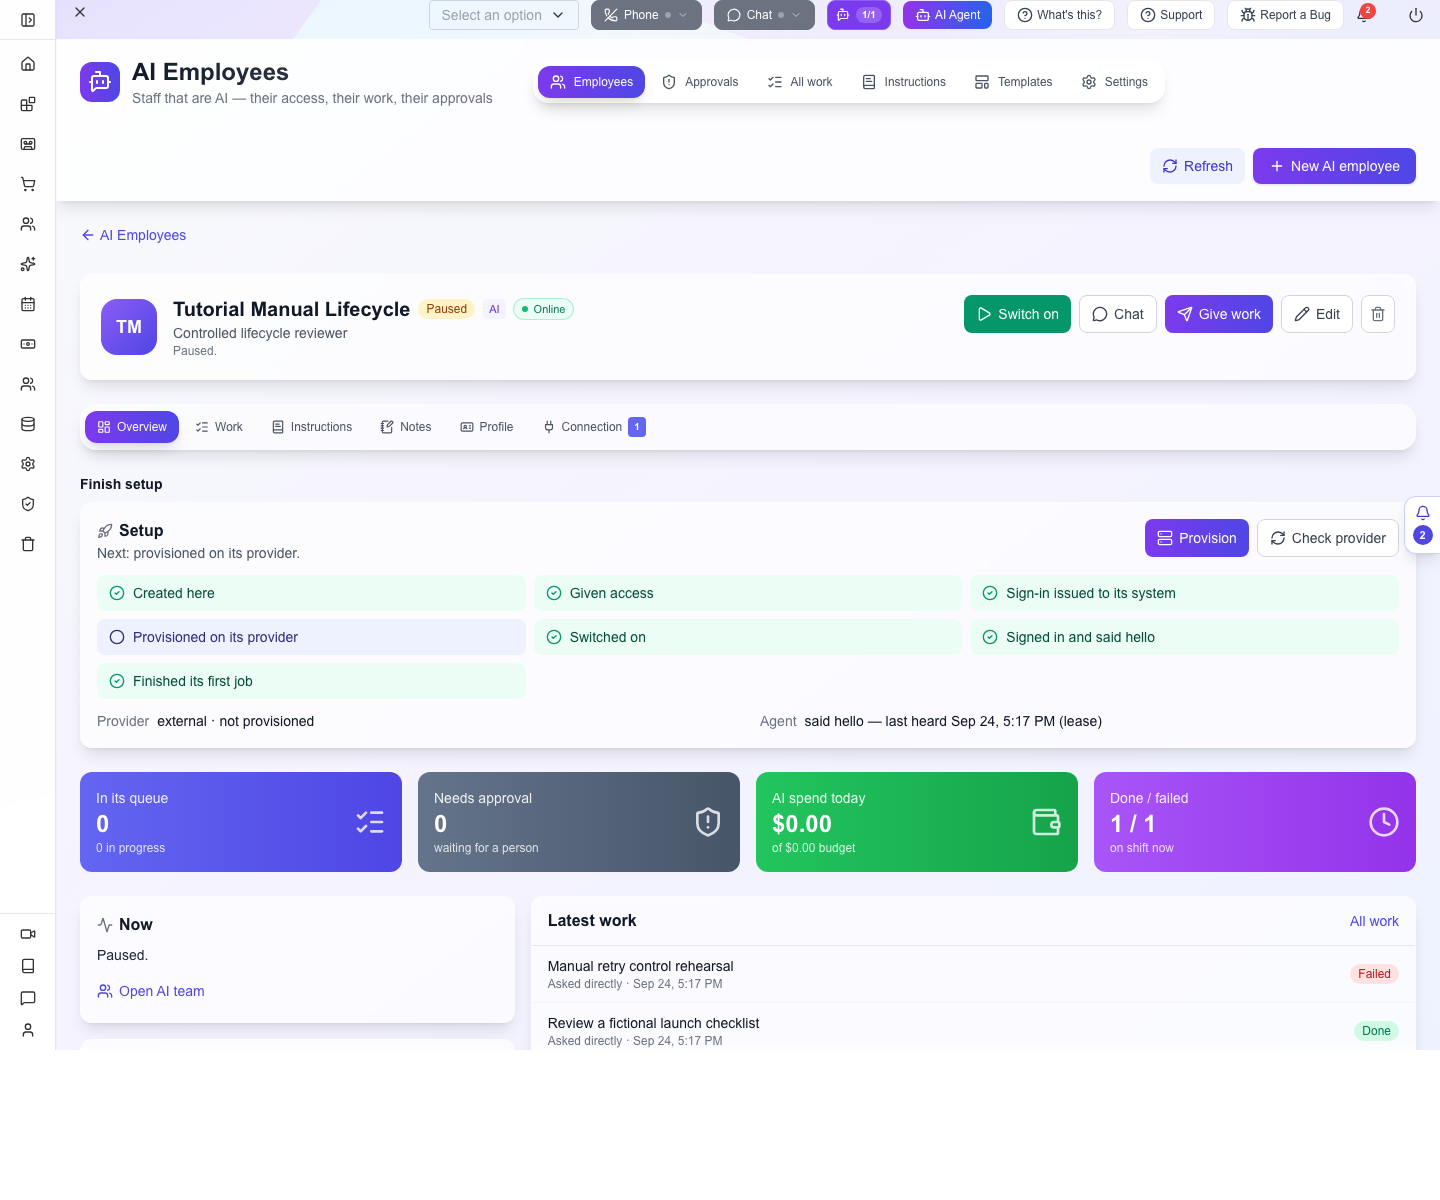Click the Switch on button
1440x1200 pixels.
click(1017, 314)
